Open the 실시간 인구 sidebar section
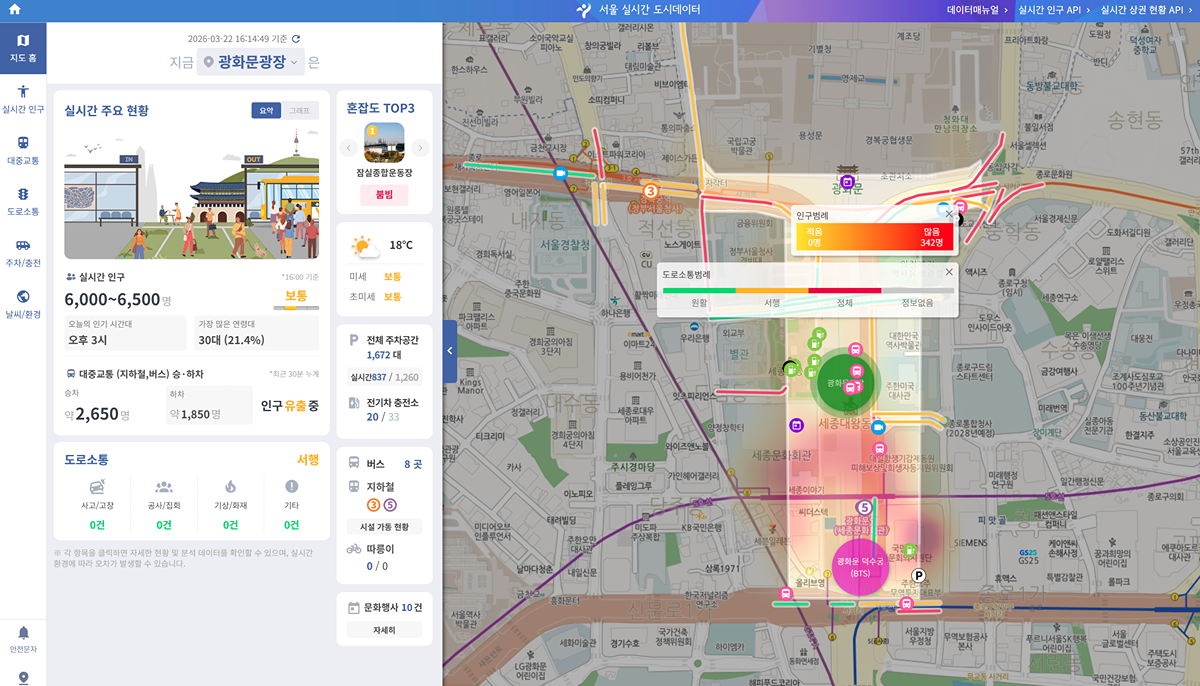Viewport: 1200px width, 686px height. (x=23, y=99)
